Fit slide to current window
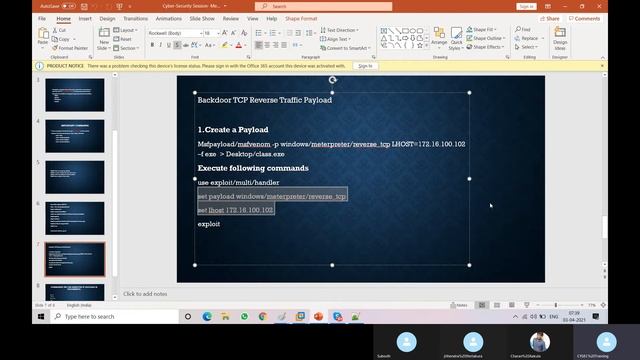This screenshot has width=640, height=360. [x=603, y=305]
